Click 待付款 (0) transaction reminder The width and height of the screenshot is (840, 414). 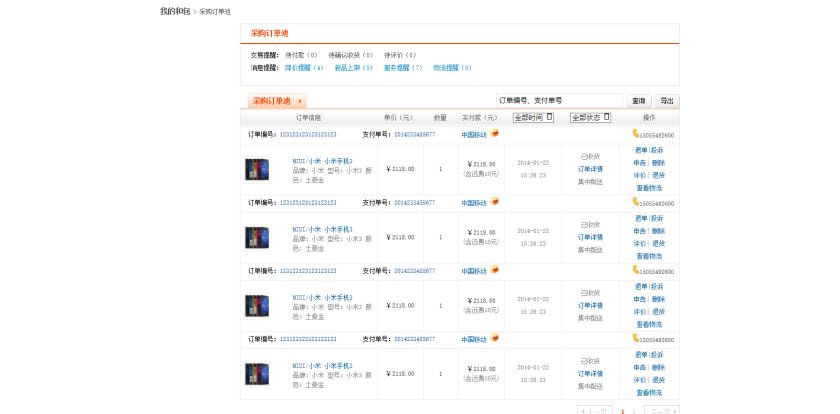click(301, 55)
